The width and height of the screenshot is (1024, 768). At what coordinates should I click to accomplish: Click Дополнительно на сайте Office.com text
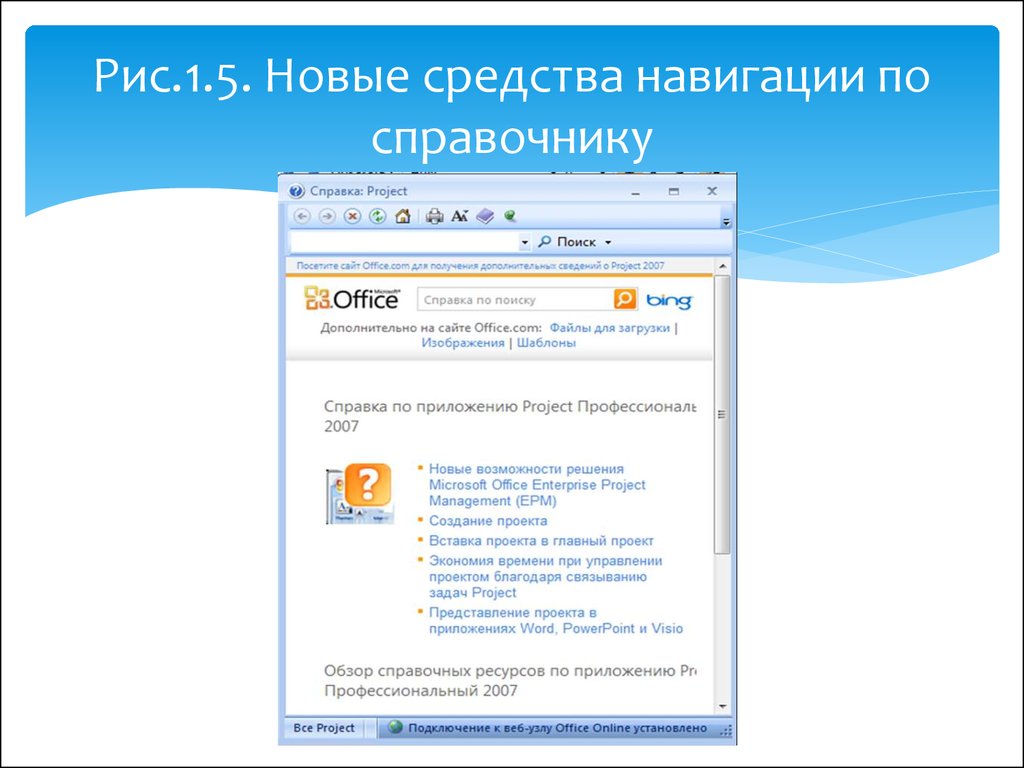click(431, 328)
